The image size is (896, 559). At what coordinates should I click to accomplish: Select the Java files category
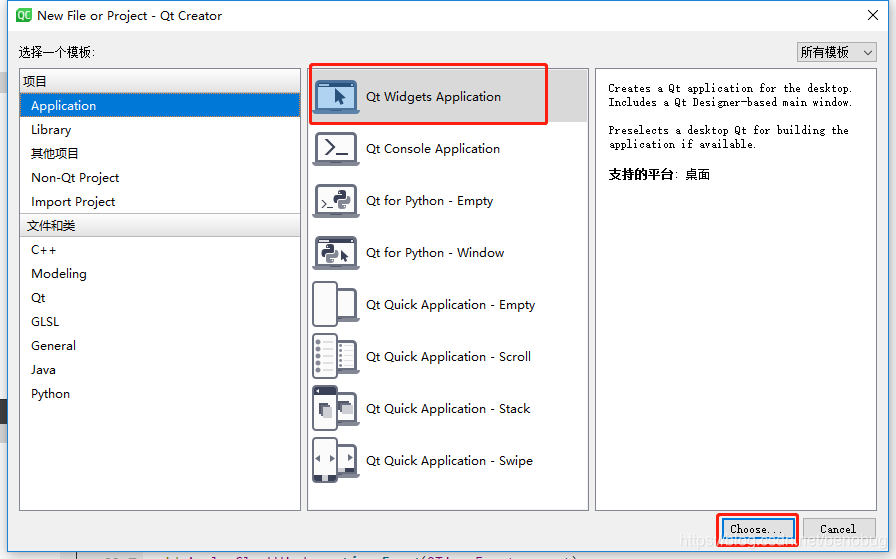pos(160,370)
